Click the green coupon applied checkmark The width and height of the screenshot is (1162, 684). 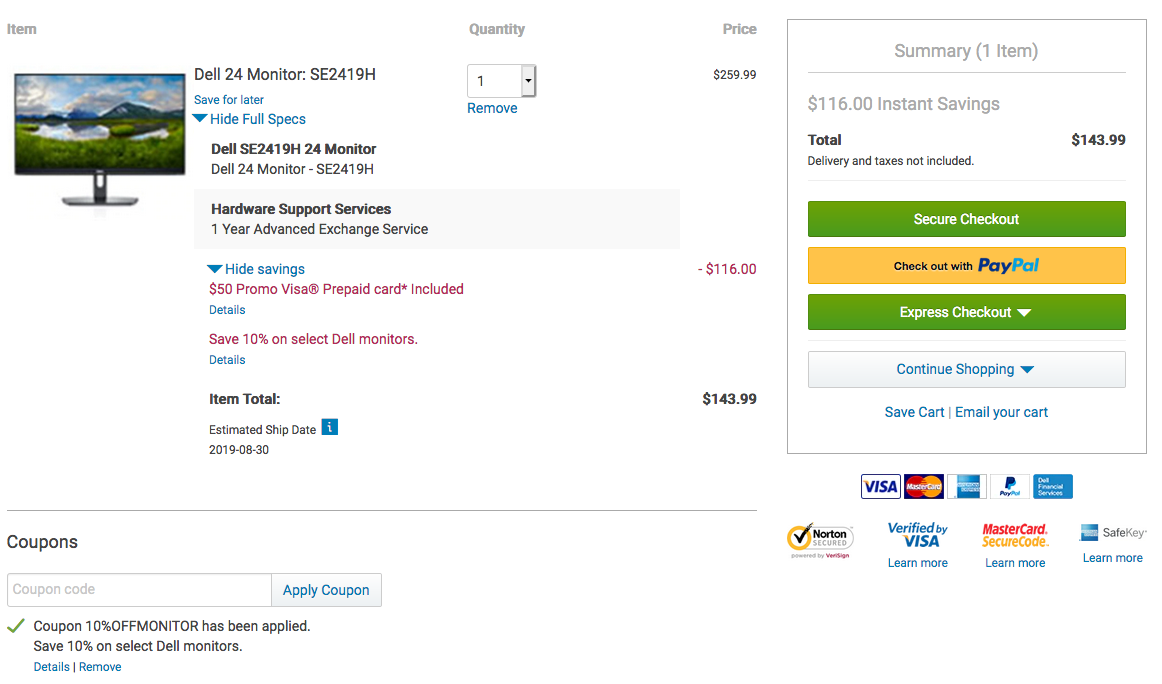coord(16,626)
